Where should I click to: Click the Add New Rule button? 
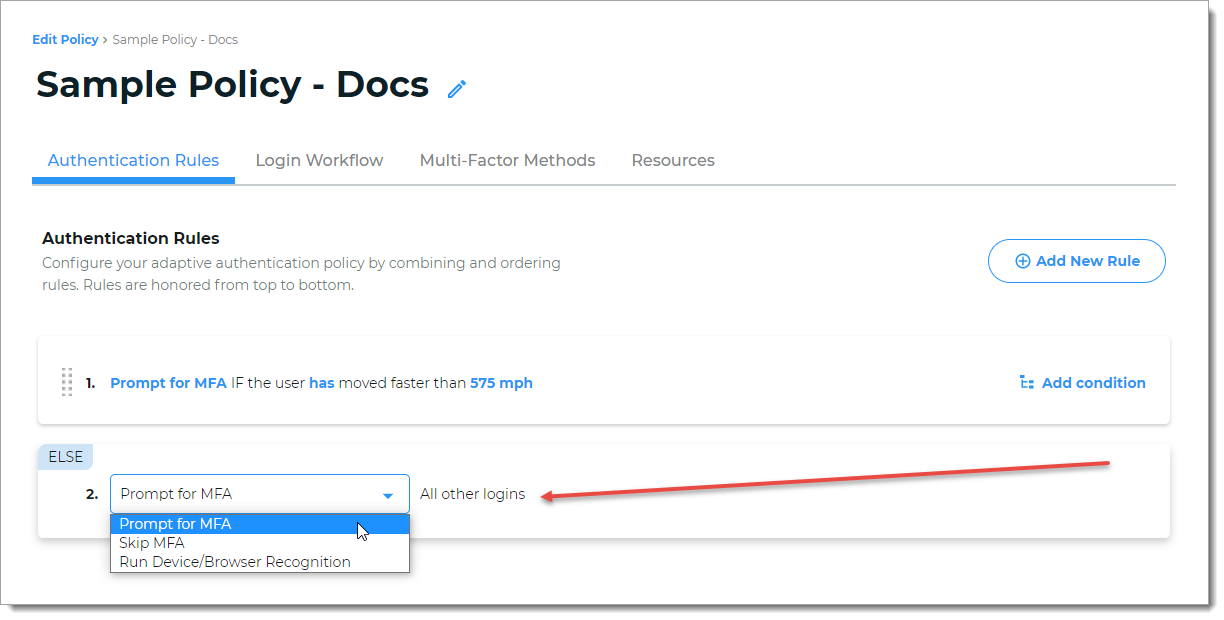tap(1076, 261)
